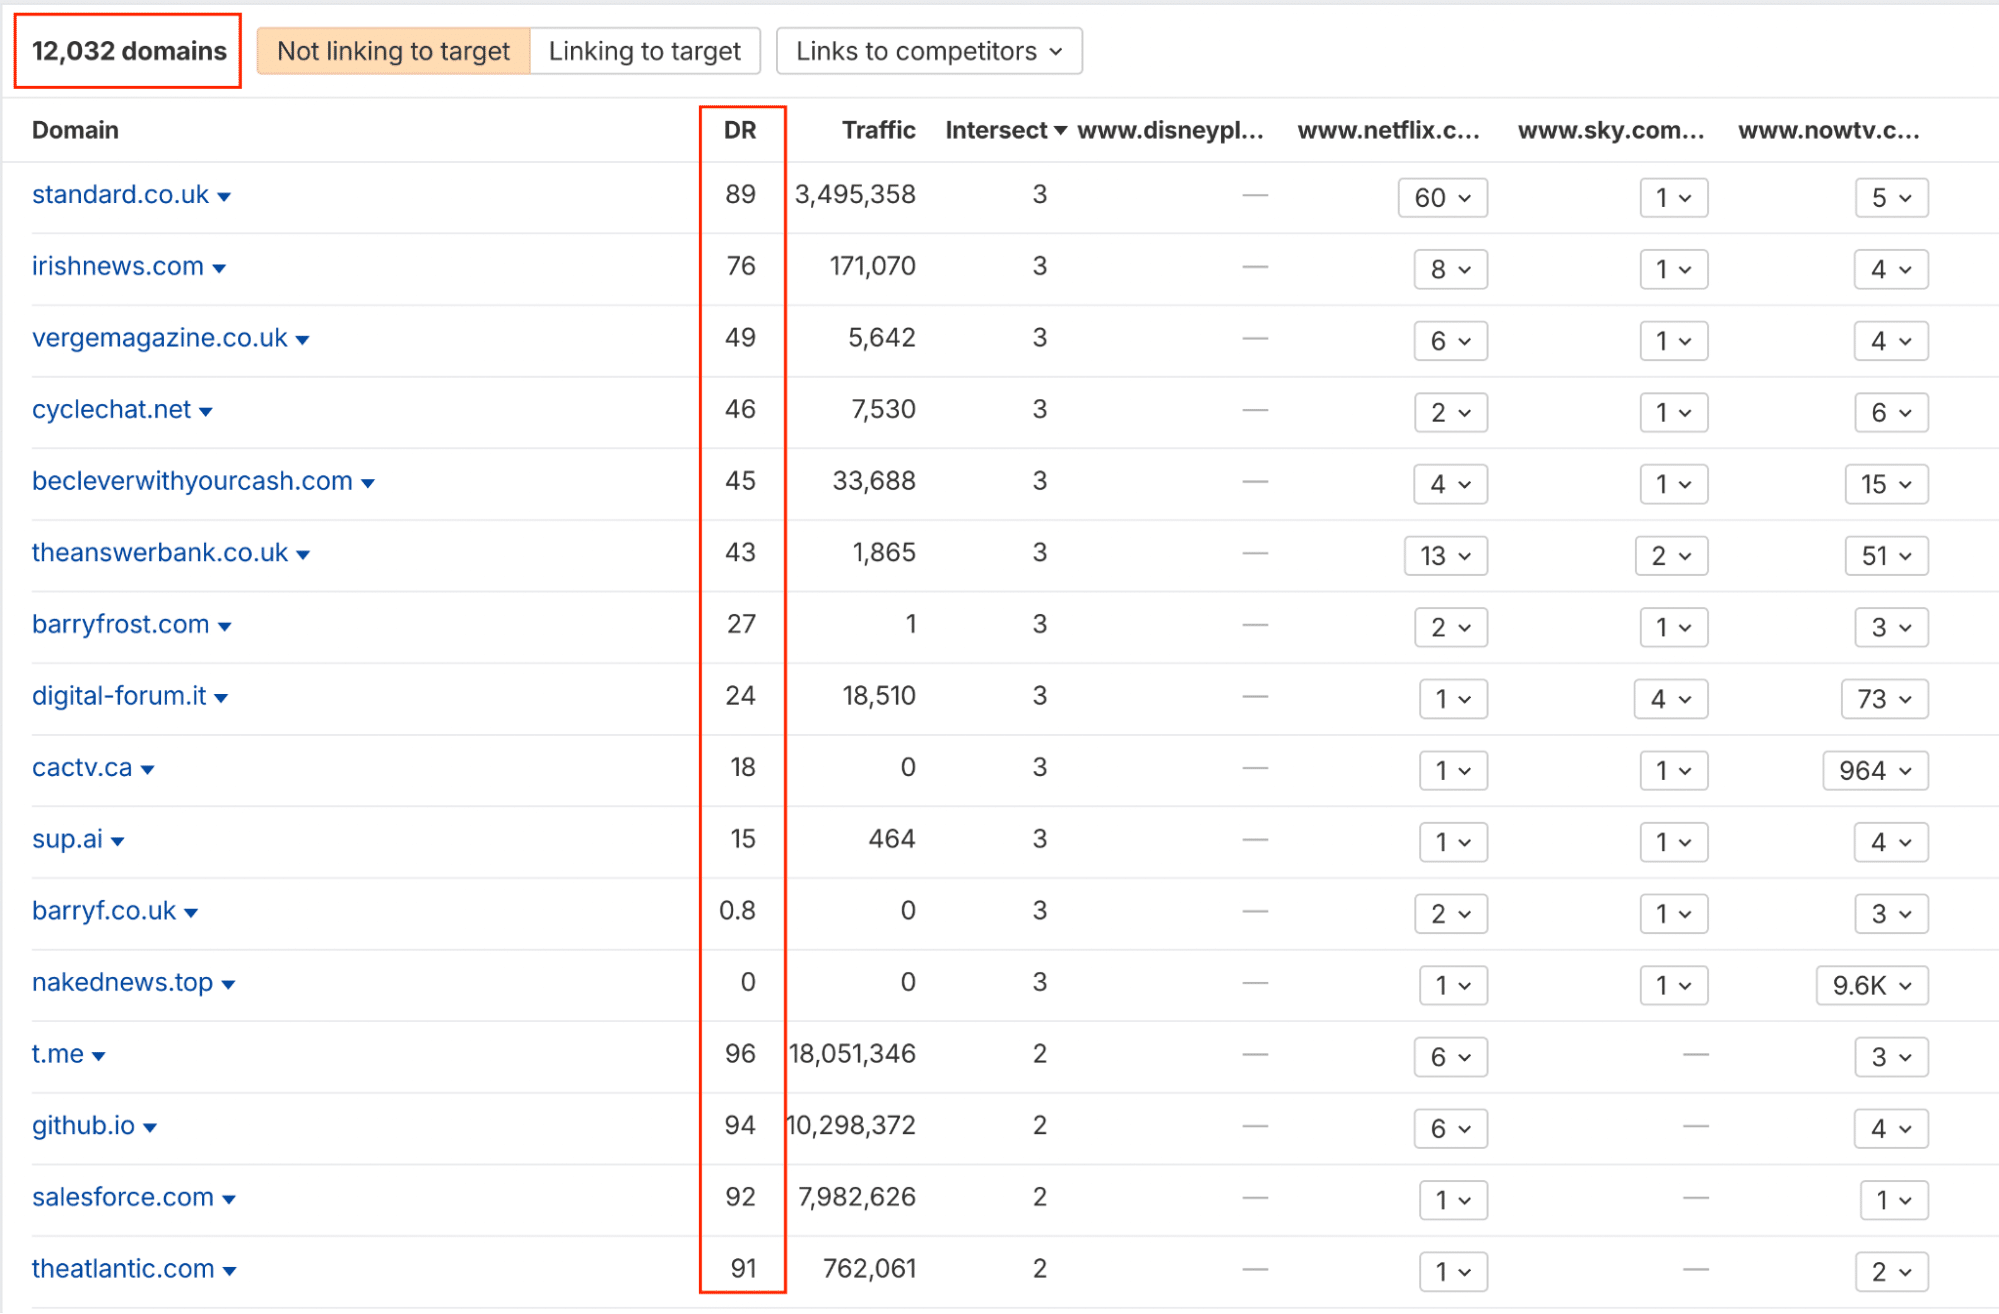Open the 15 backlinks dropdown for becleverwithyourcash.com
The image size is (1999, 1314).
point(1885,484)
